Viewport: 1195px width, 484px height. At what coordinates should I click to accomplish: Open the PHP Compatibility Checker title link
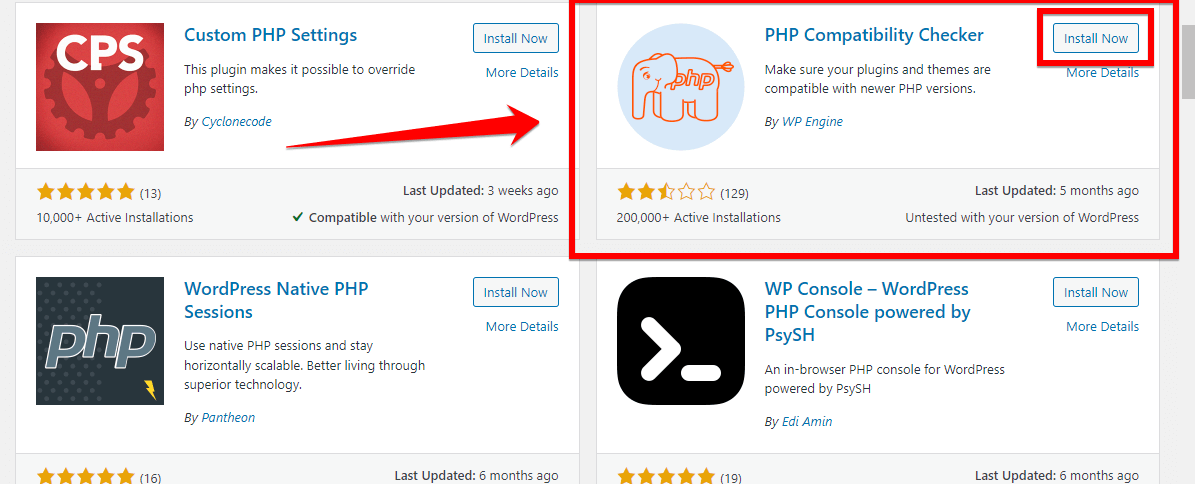874,36
